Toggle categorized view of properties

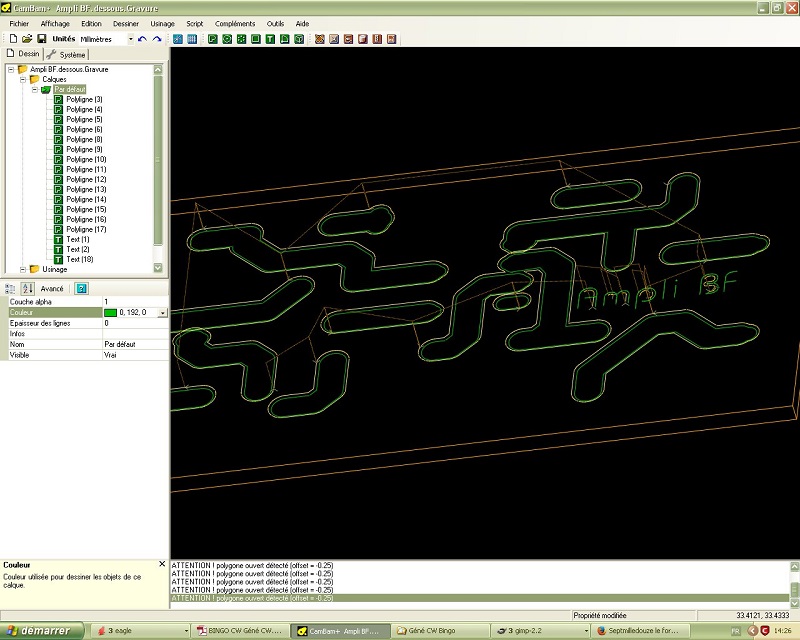coord(11,288)
